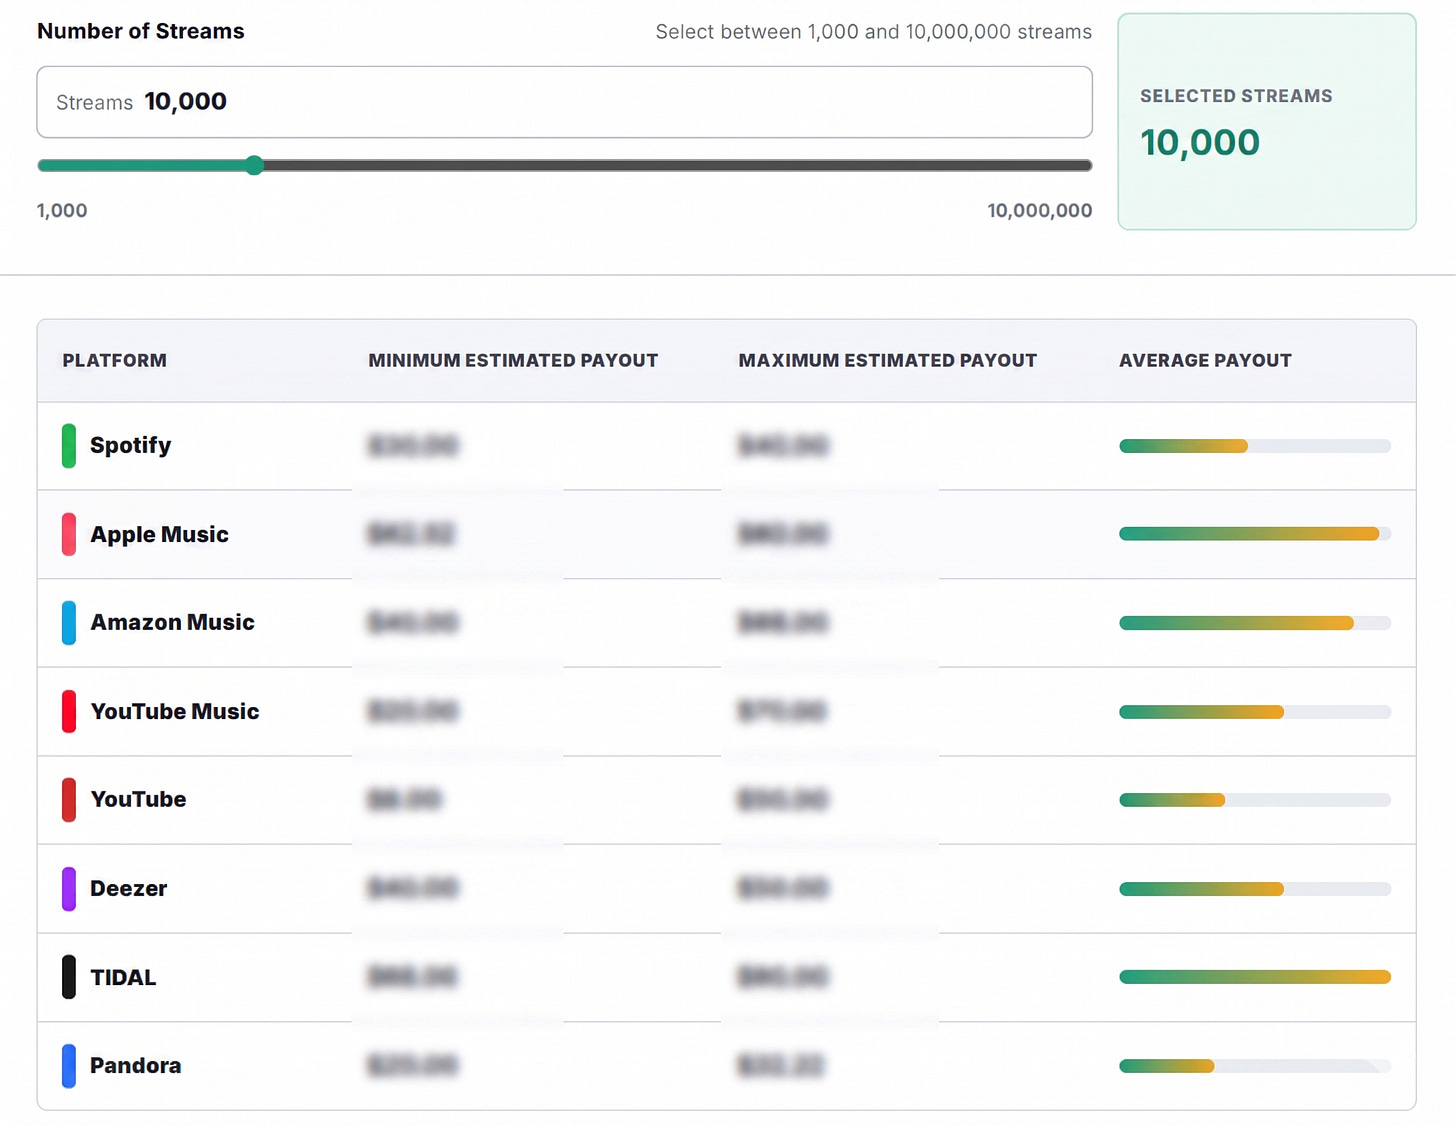Select the Platform column header

click(x=115, y=360)
